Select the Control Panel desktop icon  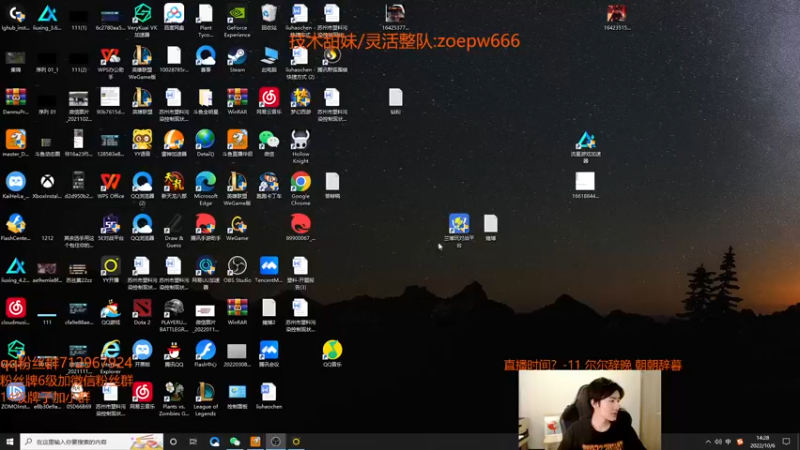pos(237,396)
